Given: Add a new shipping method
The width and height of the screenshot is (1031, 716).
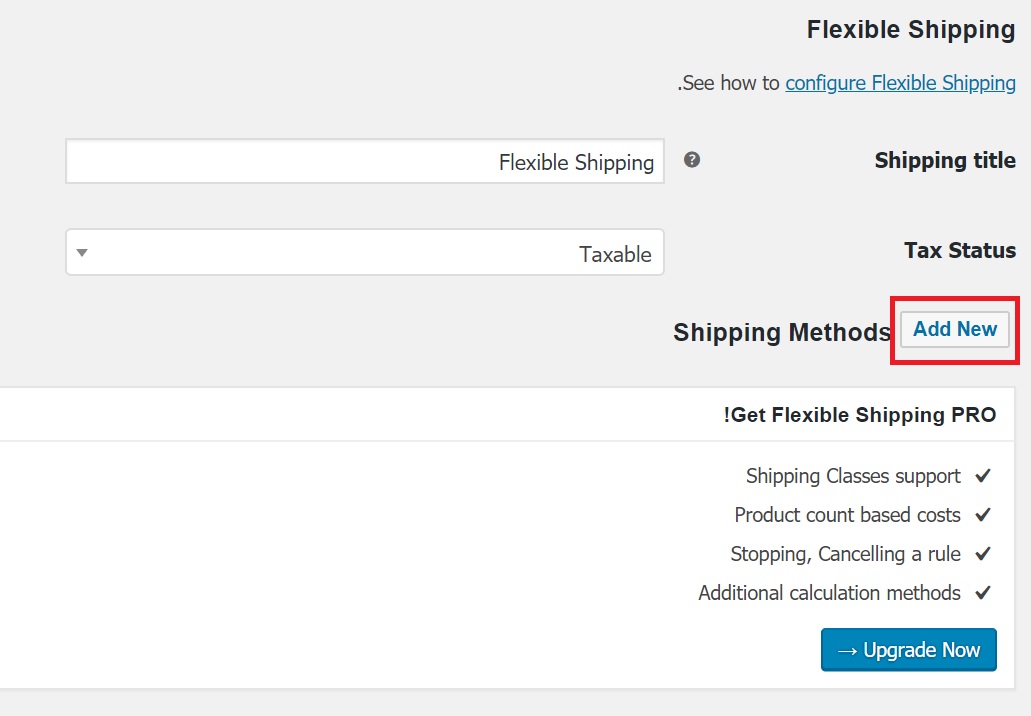Looking at the screenshot, I should pyautogui.click(x=955, y=329).
